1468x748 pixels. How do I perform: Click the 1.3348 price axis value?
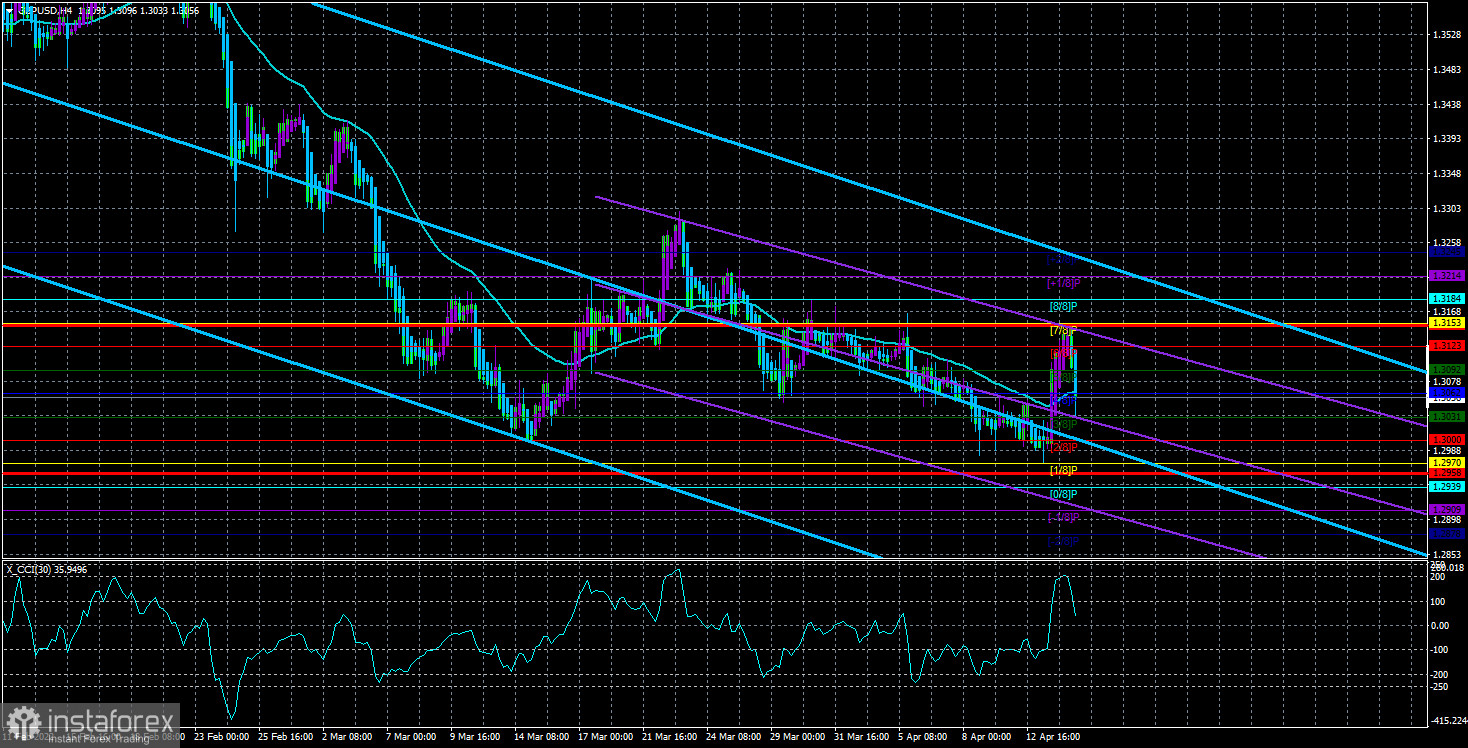click(1447, 174)
